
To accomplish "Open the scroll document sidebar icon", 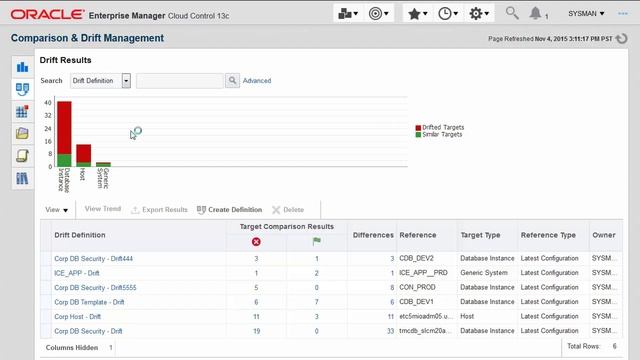I will pyautogui.click(x=22, y=156).
